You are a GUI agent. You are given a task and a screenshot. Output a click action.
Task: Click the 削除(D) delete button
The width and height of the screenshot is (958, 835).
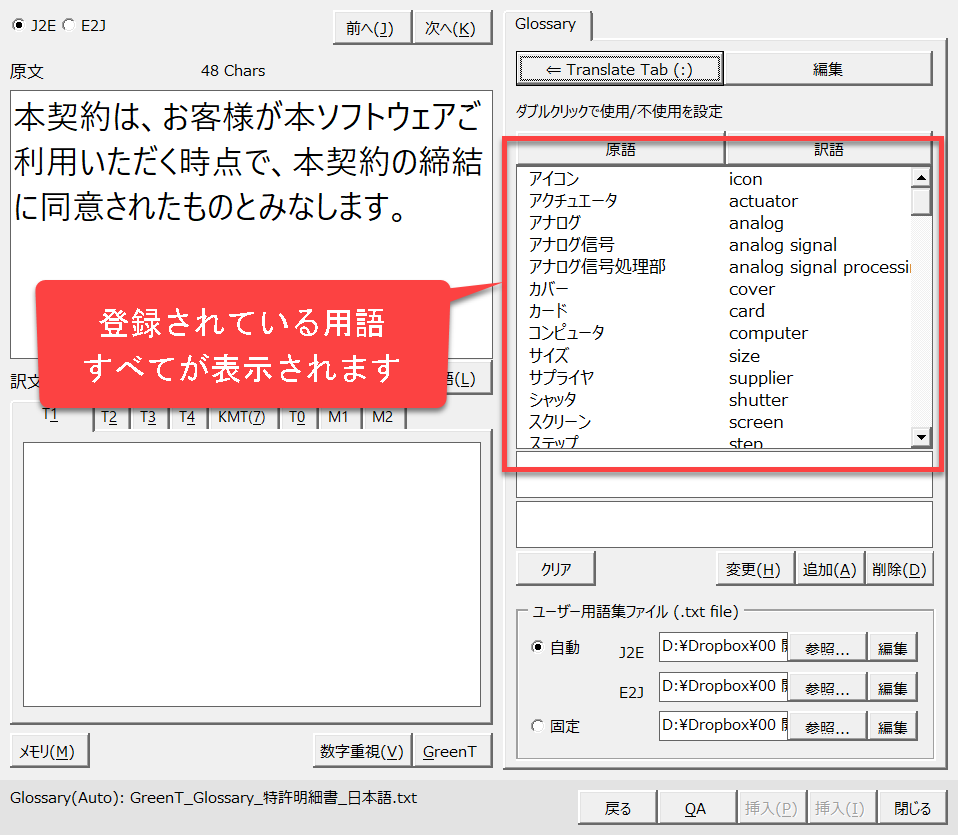(x=899, y=569)
